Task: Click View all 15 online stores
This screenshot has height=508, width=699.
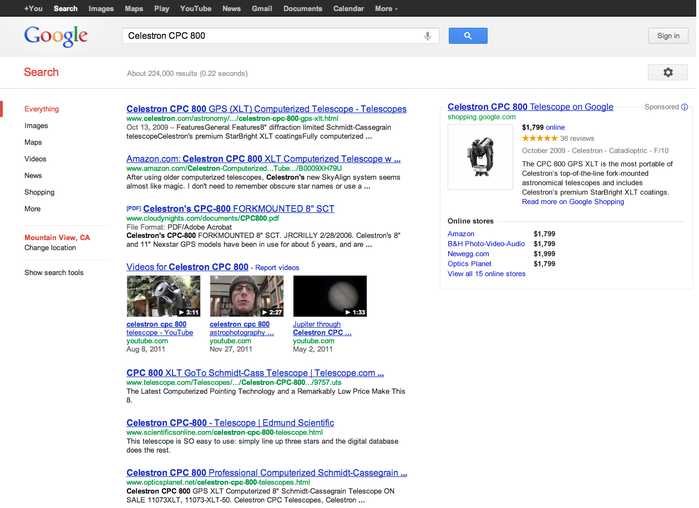Action: (x=486, y=274)
